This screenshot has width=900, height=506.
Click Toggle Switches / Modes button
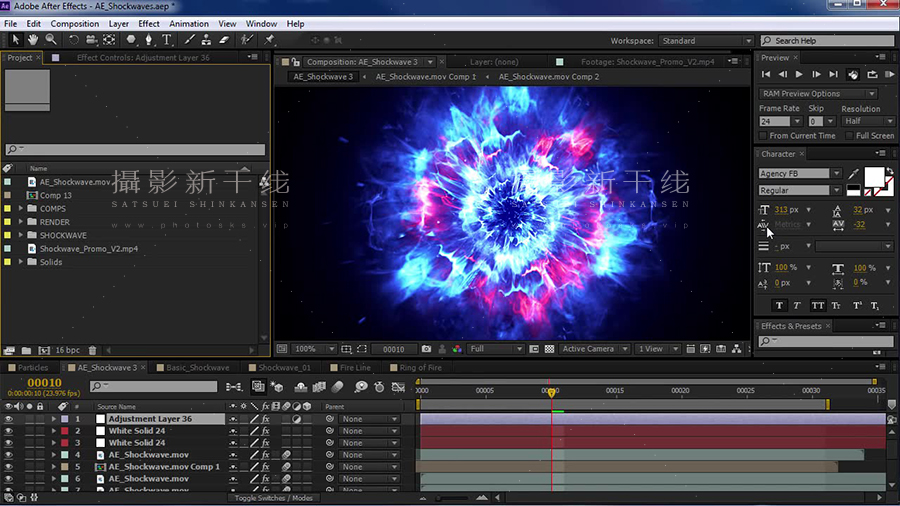pyautogui.click(x=273, y=498)
